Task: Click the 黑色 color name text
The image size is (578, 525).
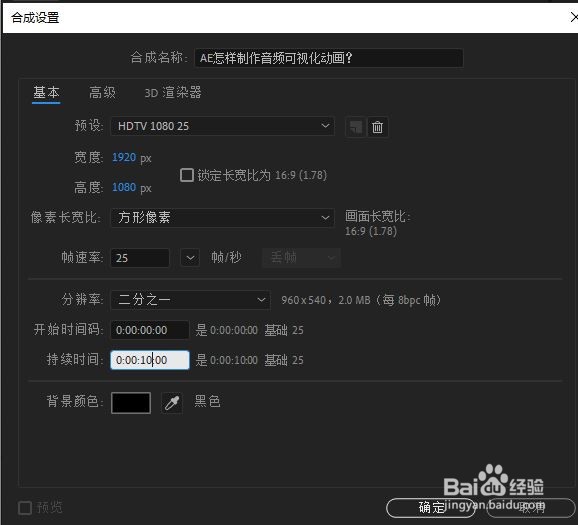Action: pyautogui.click(x=208, y=401)
